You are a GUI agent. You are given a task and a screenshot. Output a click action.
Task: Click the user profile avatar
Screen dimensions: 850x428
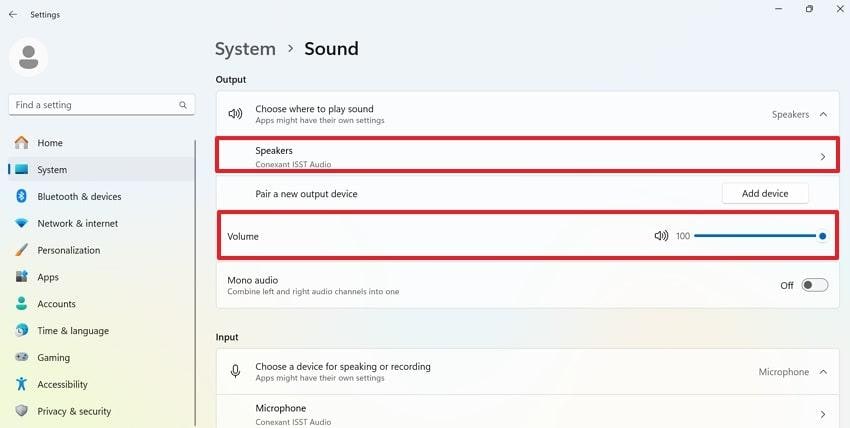click(x=28, y=57)
